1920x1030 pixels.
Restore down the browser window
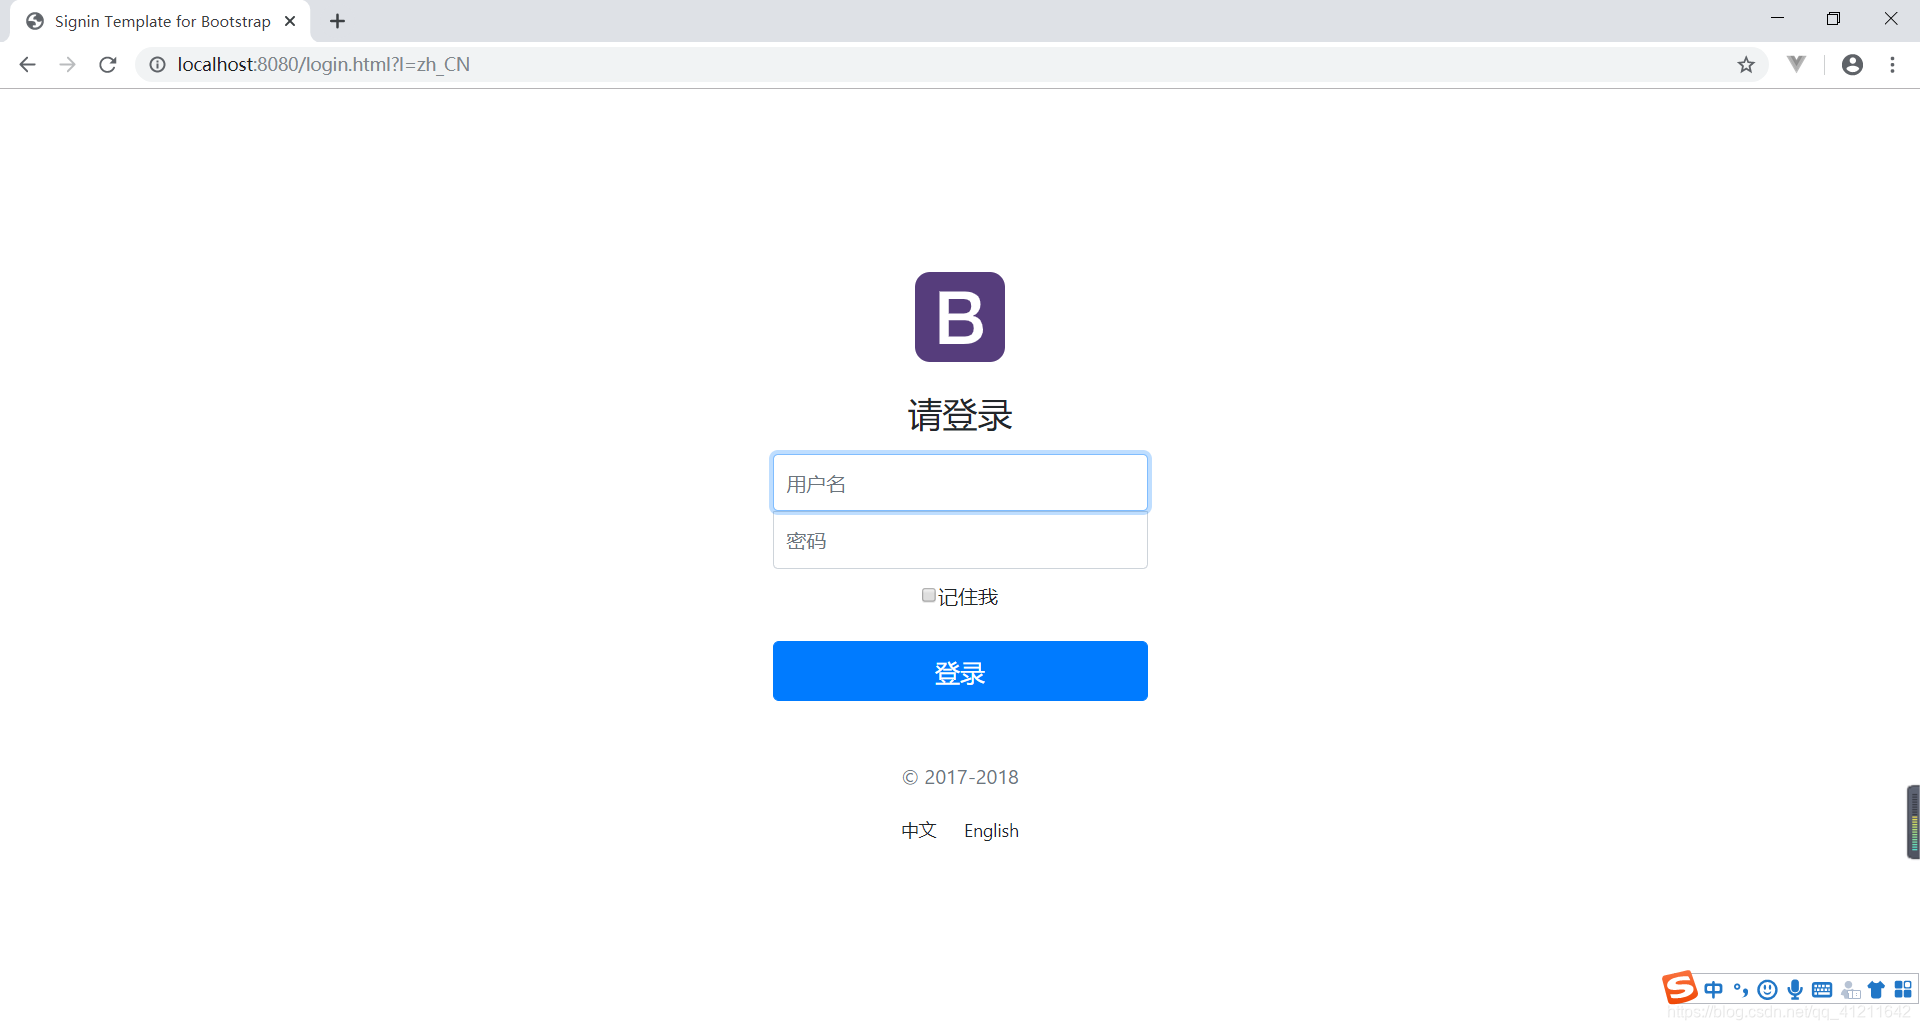click(1833, 19)
